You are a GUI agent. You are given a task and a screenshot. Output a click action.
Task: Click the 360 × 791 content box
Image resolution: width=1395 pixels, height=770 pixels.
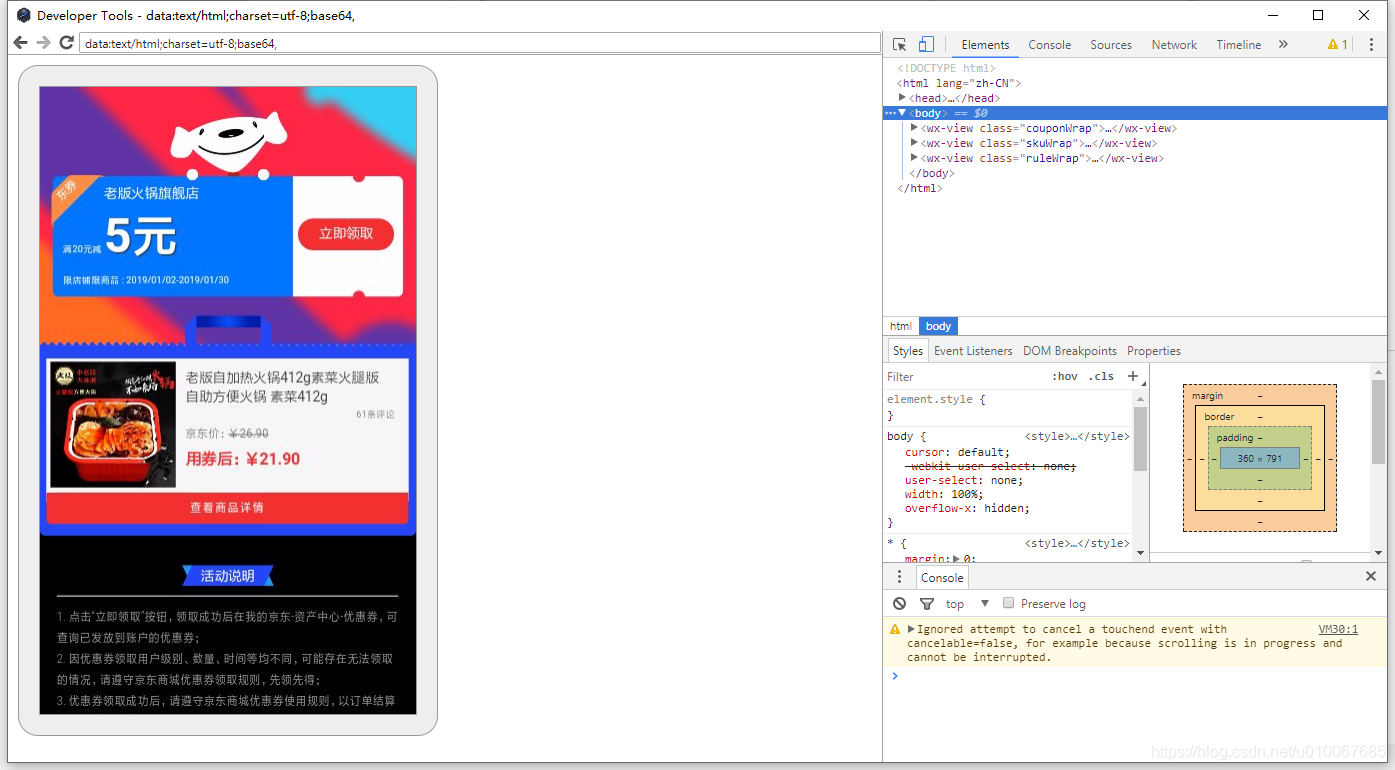point(1259,458)
